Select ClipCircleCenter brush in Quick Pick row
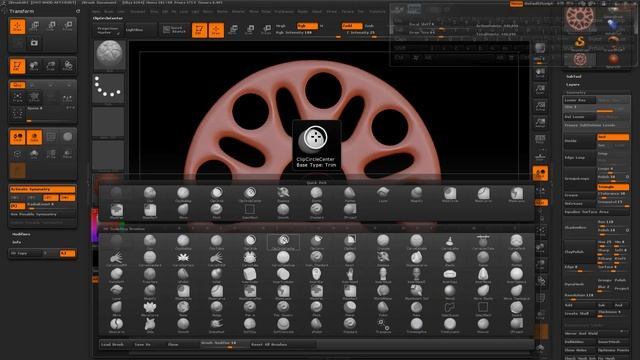640x360 pixels. pos(250,194)
